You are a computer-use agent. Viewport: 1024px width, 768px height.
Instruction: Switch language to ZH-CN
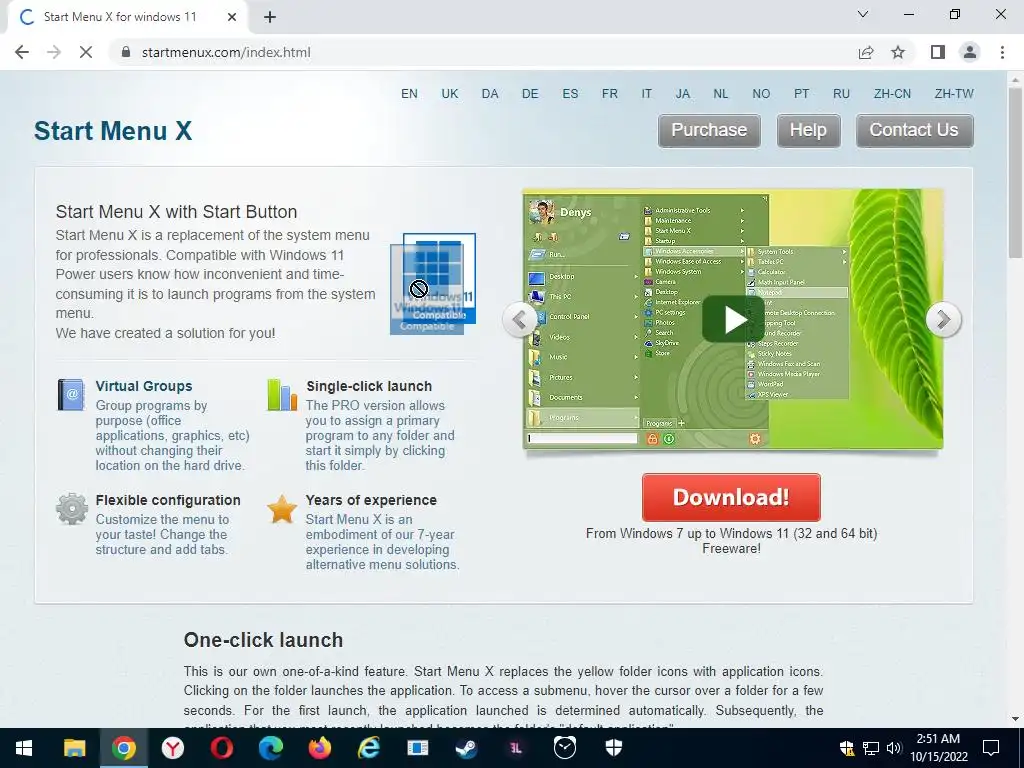tap(892, 93)
